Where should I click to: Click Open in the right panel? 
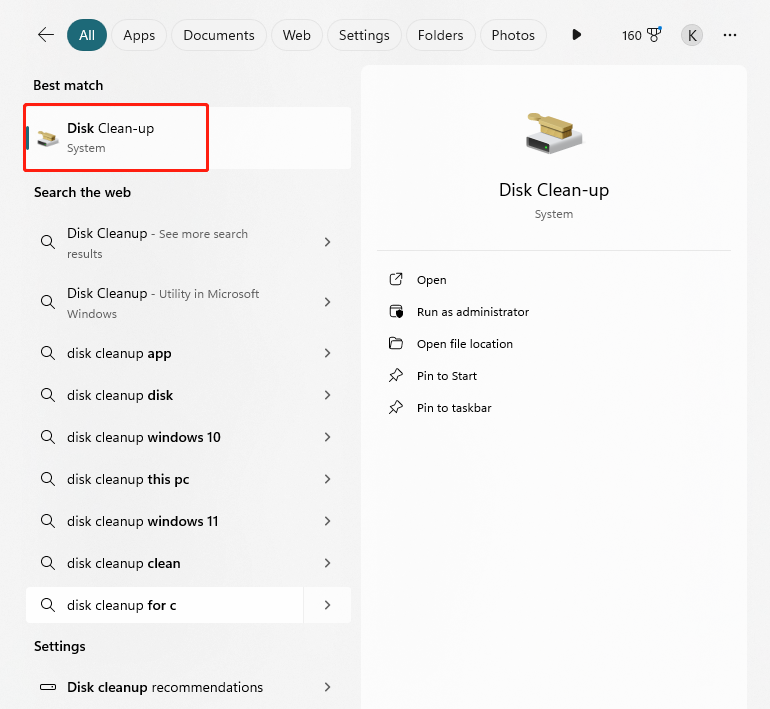(x=431, y=280)
